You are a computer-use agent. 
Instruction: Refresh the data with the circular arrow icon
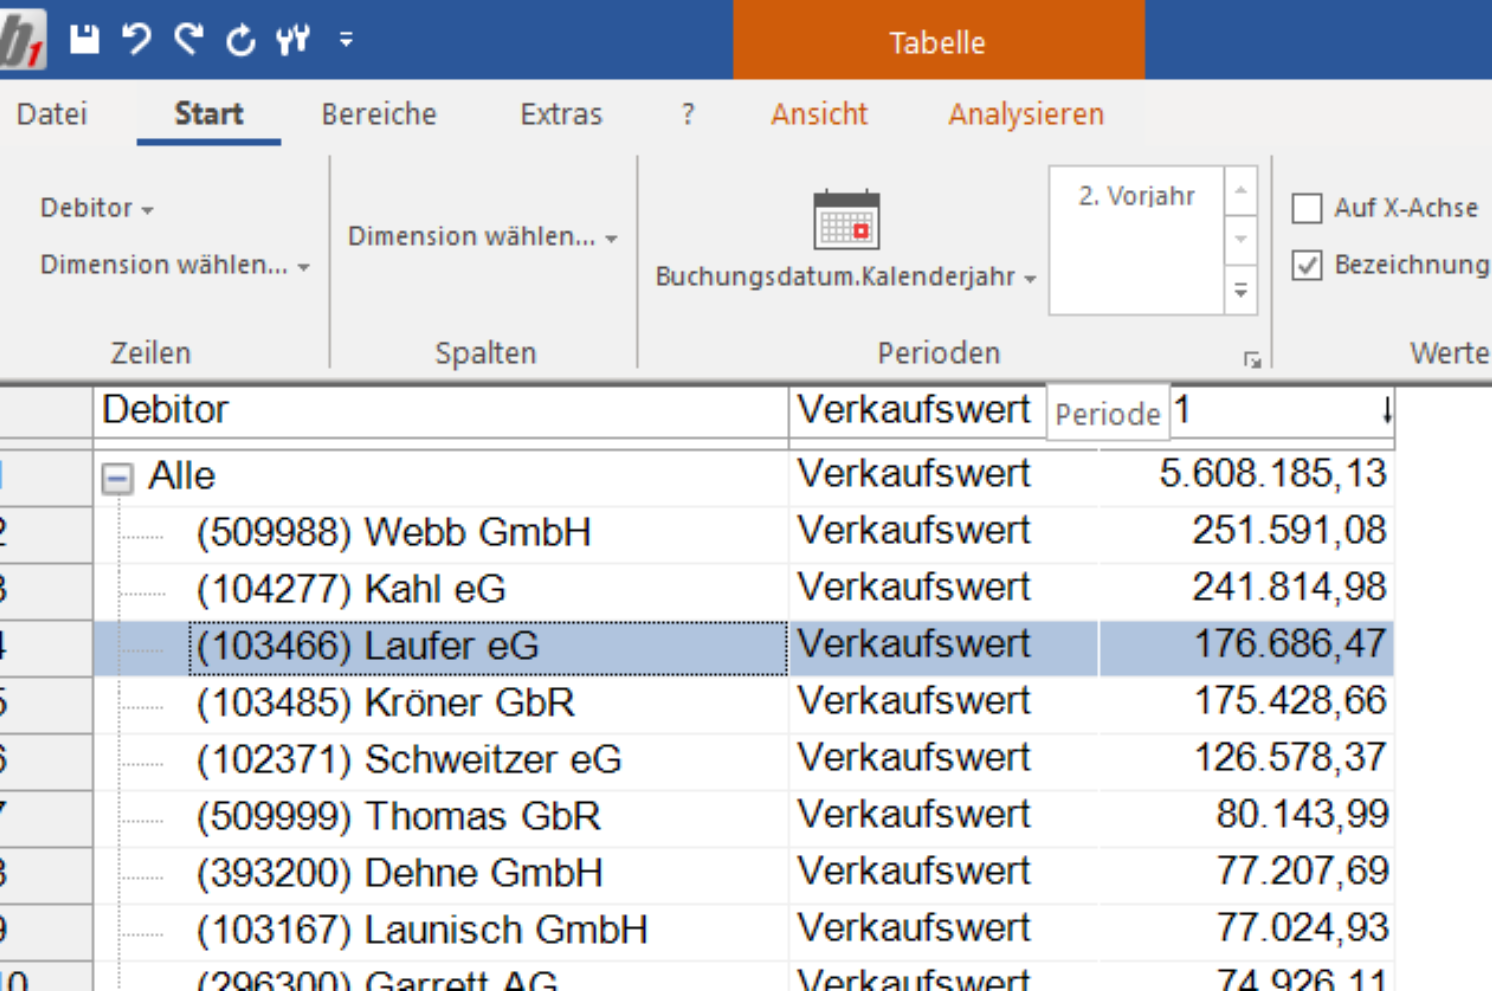(241, 40)
